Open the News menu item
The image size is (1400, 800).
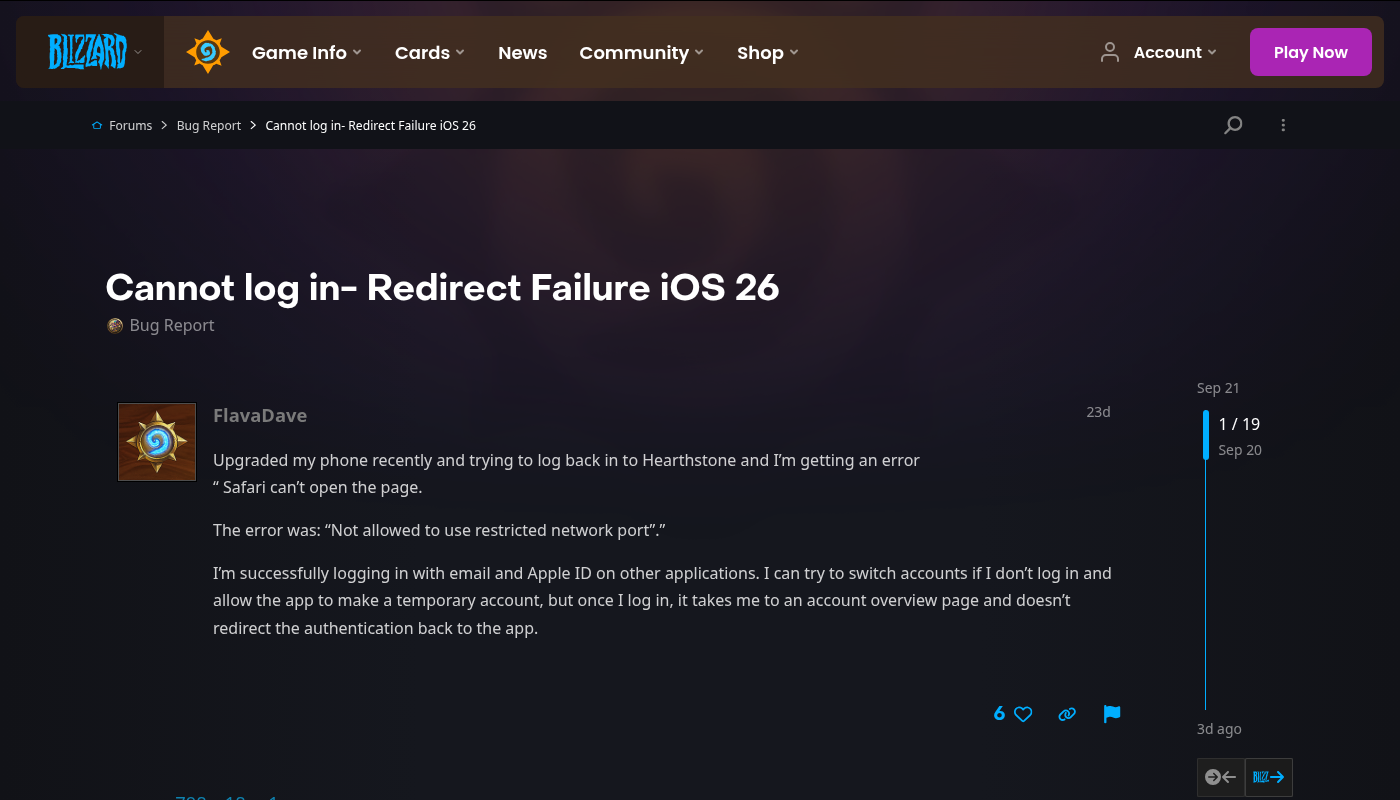point(522,53)
